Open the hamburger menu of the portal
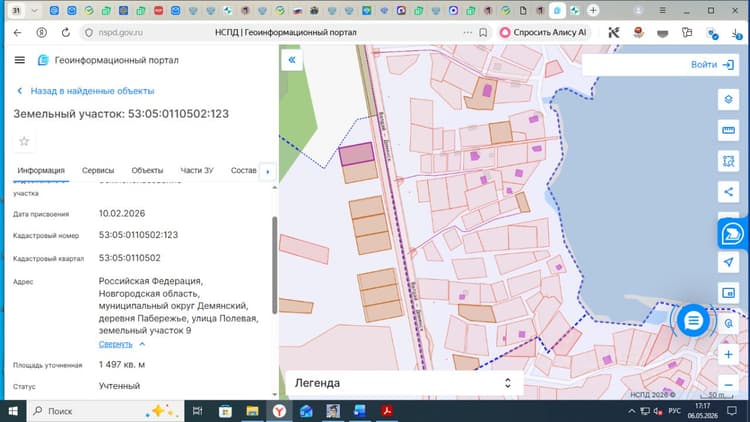 pyautogui.click(x=20, y=60)
